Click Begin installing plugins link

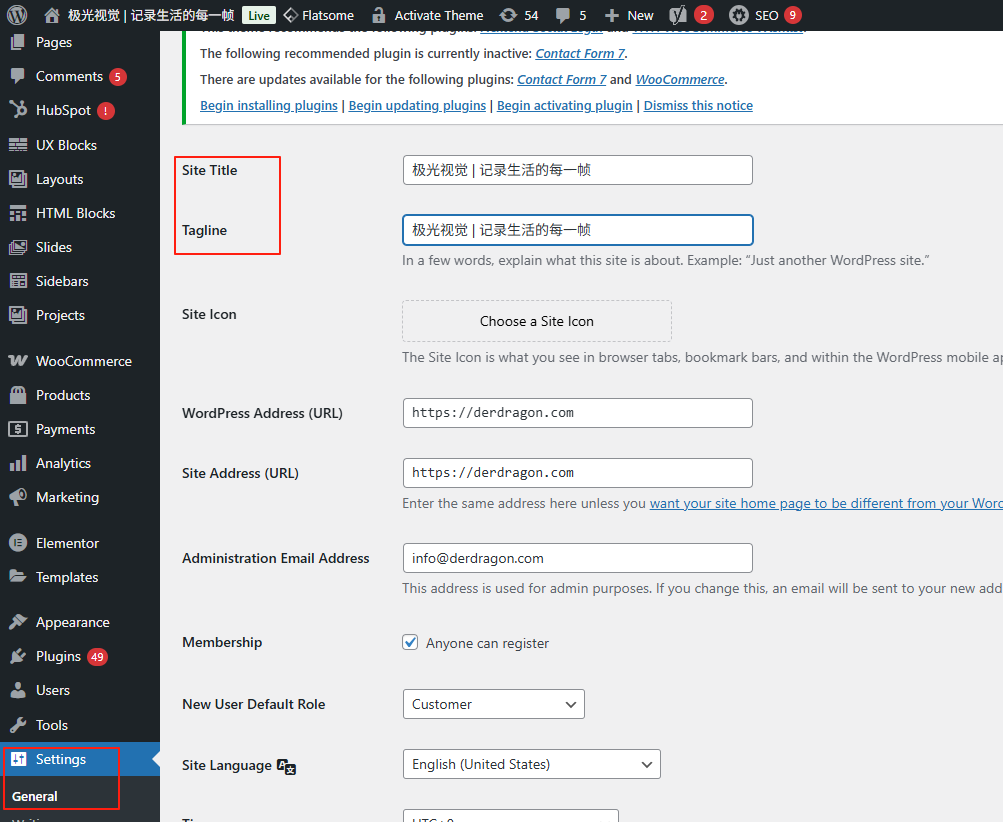(x=268, y=105)
